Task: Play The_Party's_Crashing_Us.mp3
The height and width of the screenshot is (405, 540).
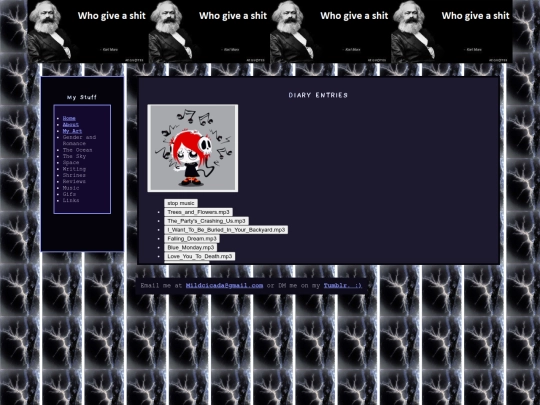Action: point(206,221)
